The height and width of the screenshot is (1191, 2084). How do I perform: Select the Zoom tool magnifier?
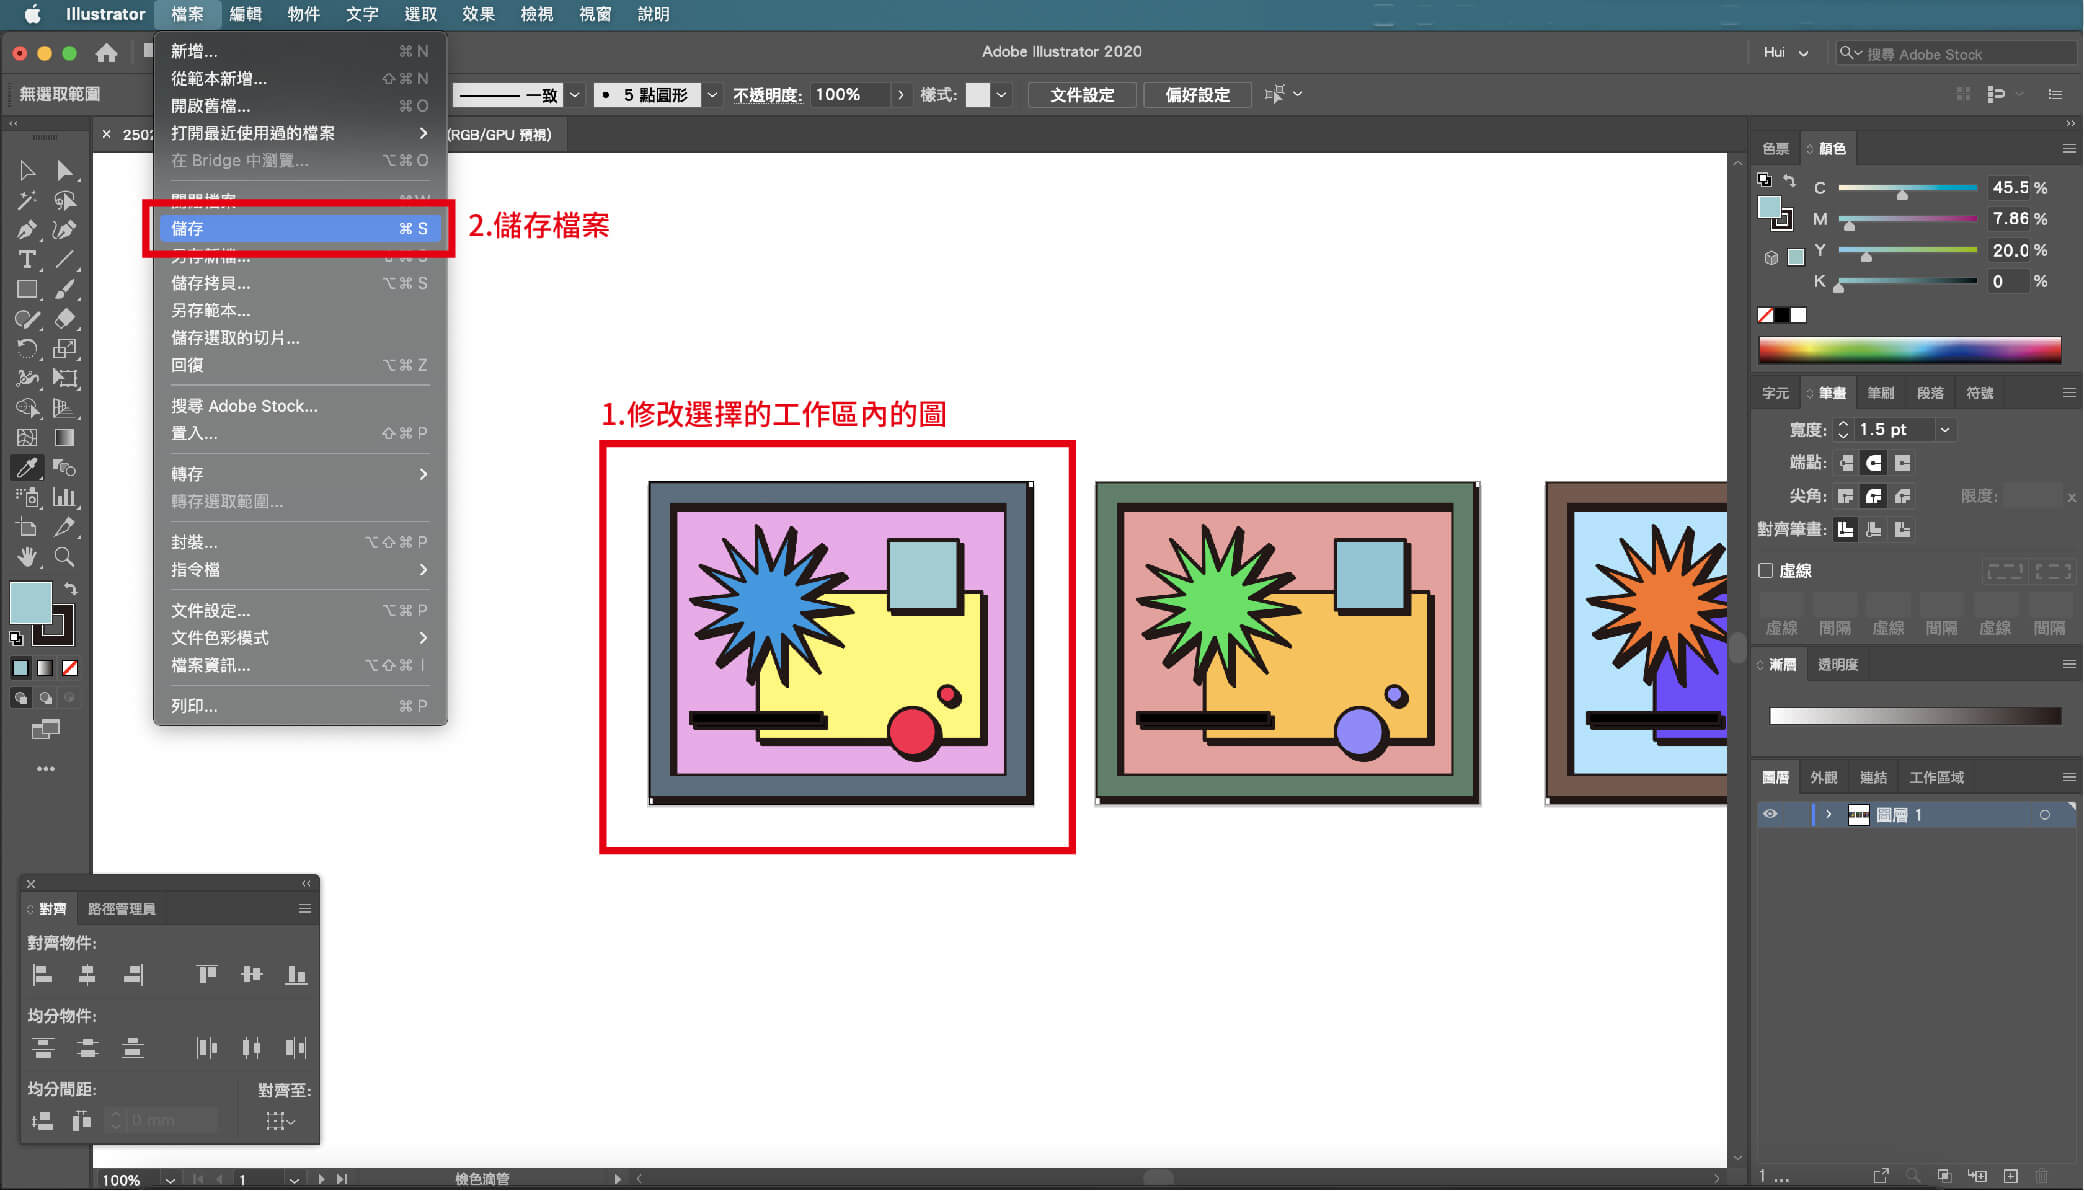[65, 557]
